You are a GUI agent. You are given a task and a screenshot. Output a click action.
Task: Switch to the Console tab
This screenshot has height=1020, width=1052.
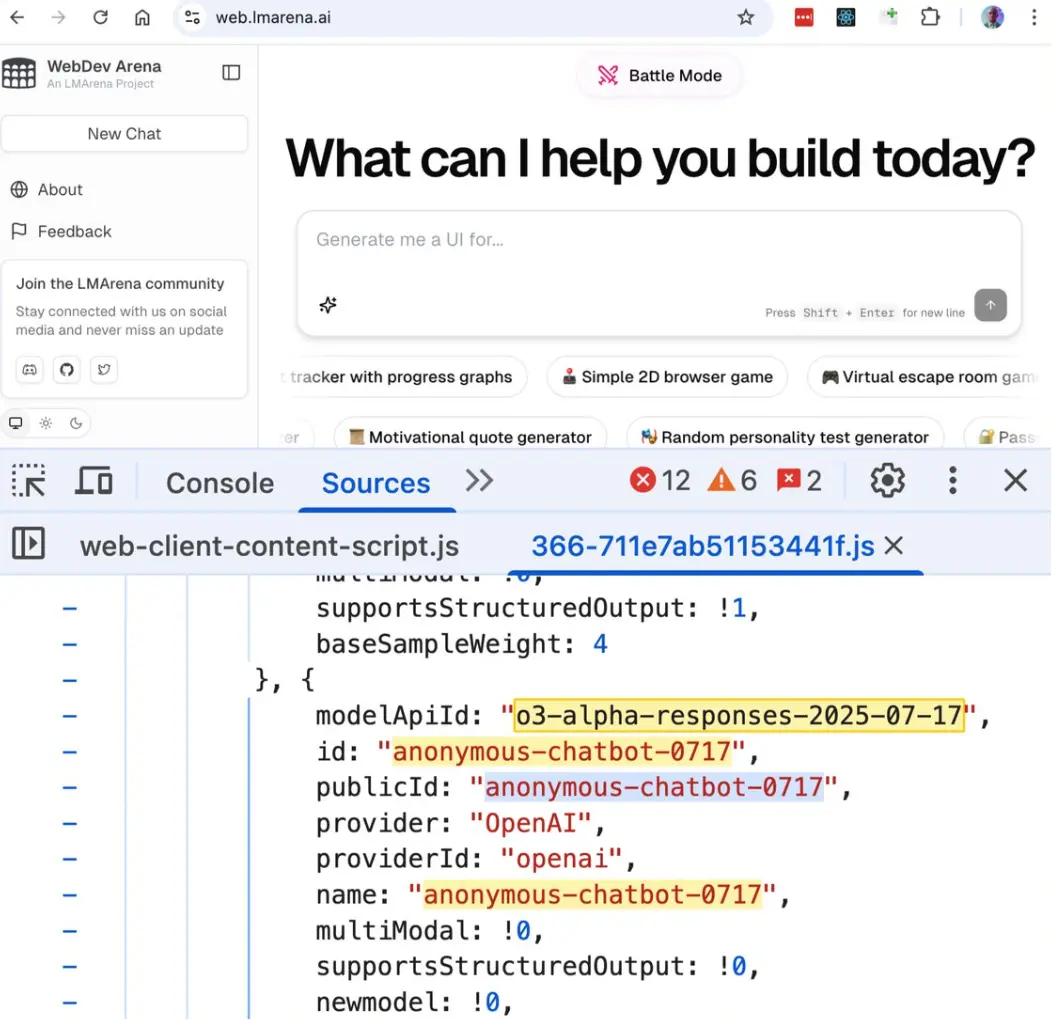click(x=219, y=483)
